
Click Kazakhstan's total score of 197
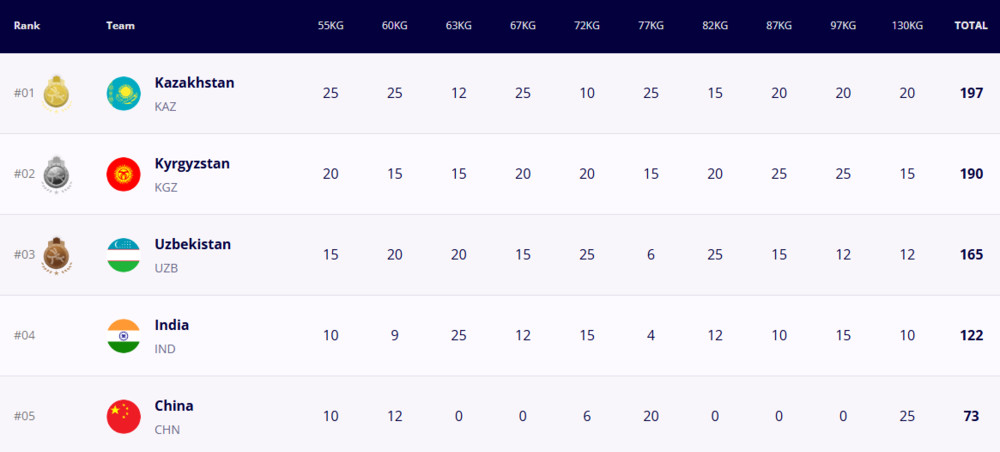[971, 93]
